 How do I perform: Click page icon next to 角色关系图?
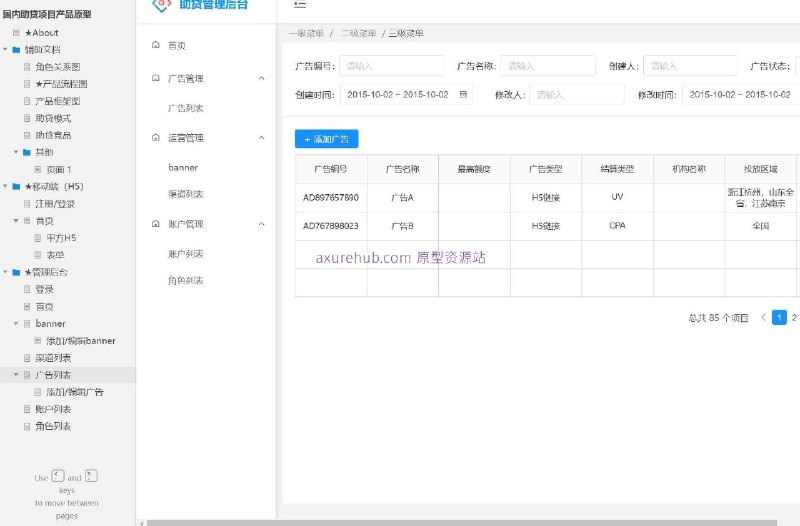27,67
